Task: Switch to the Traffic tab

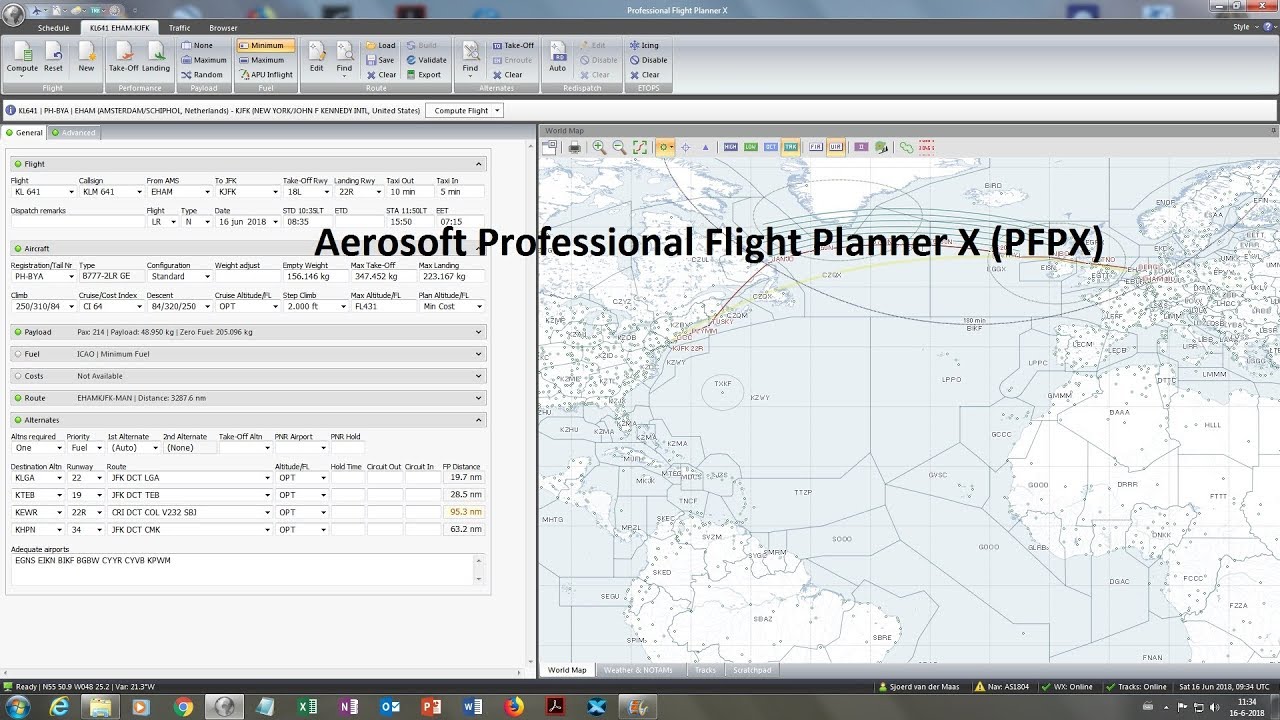Action: click(179, 28)
